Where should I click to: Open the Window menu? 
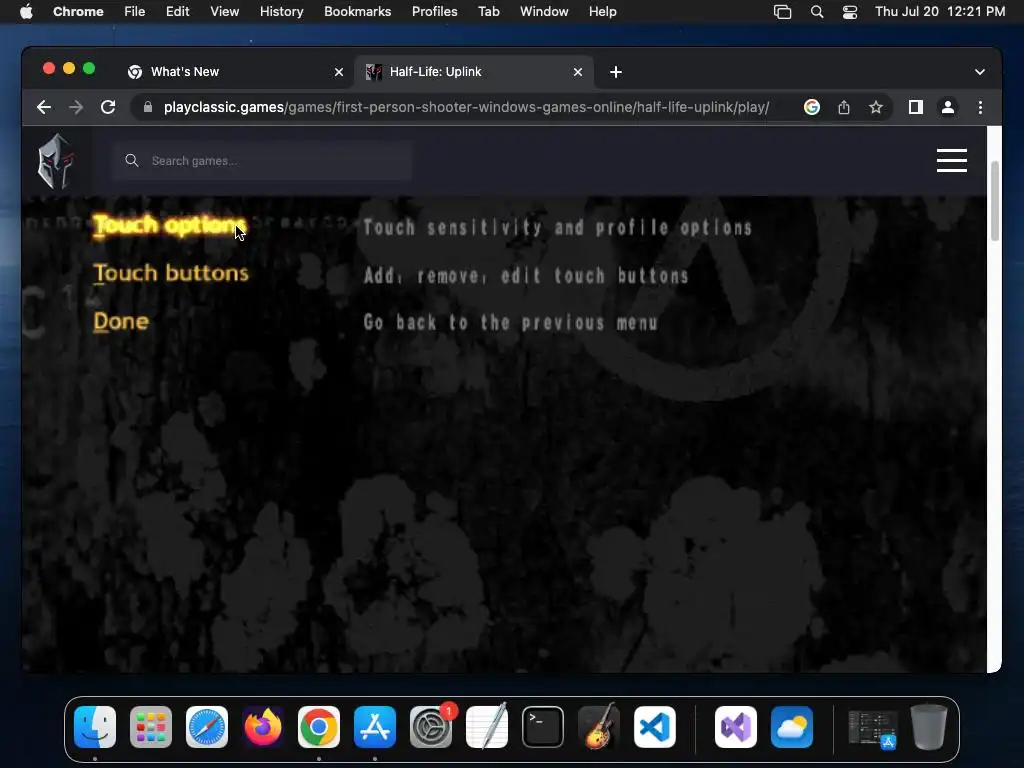point(544,12)
